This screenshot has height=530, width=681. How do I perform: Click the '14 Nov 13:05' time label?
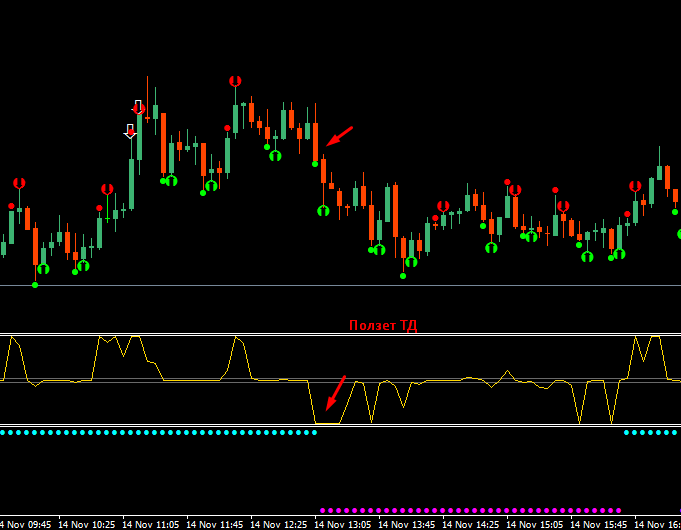343,525
